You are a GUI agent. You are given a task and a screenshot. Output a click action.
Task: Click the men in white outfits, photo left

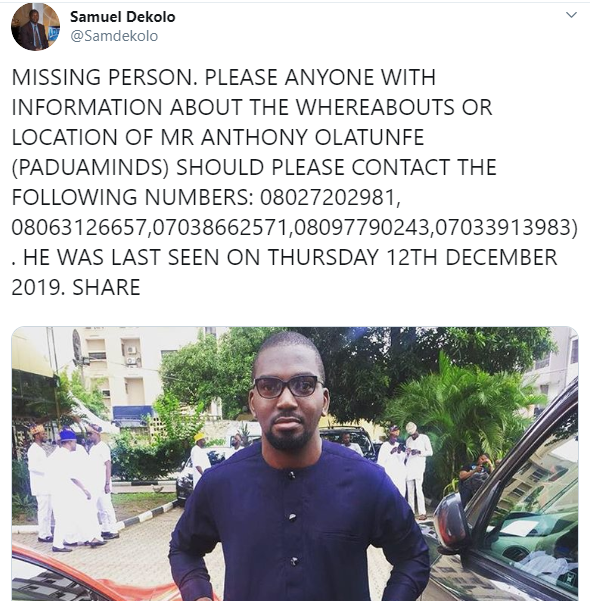71,487
